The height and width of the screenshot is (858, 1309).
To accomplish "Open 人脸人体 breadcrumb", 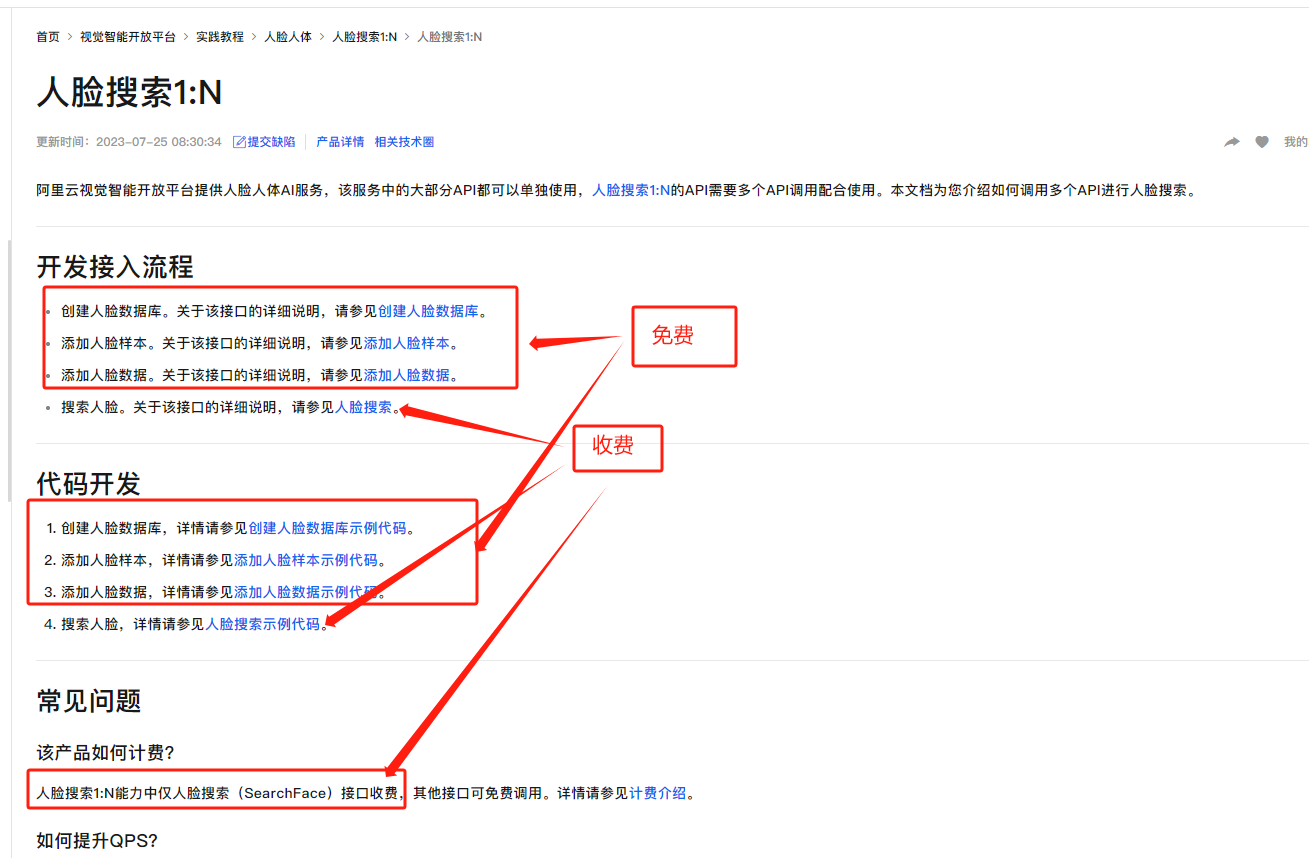I will 288,36.
